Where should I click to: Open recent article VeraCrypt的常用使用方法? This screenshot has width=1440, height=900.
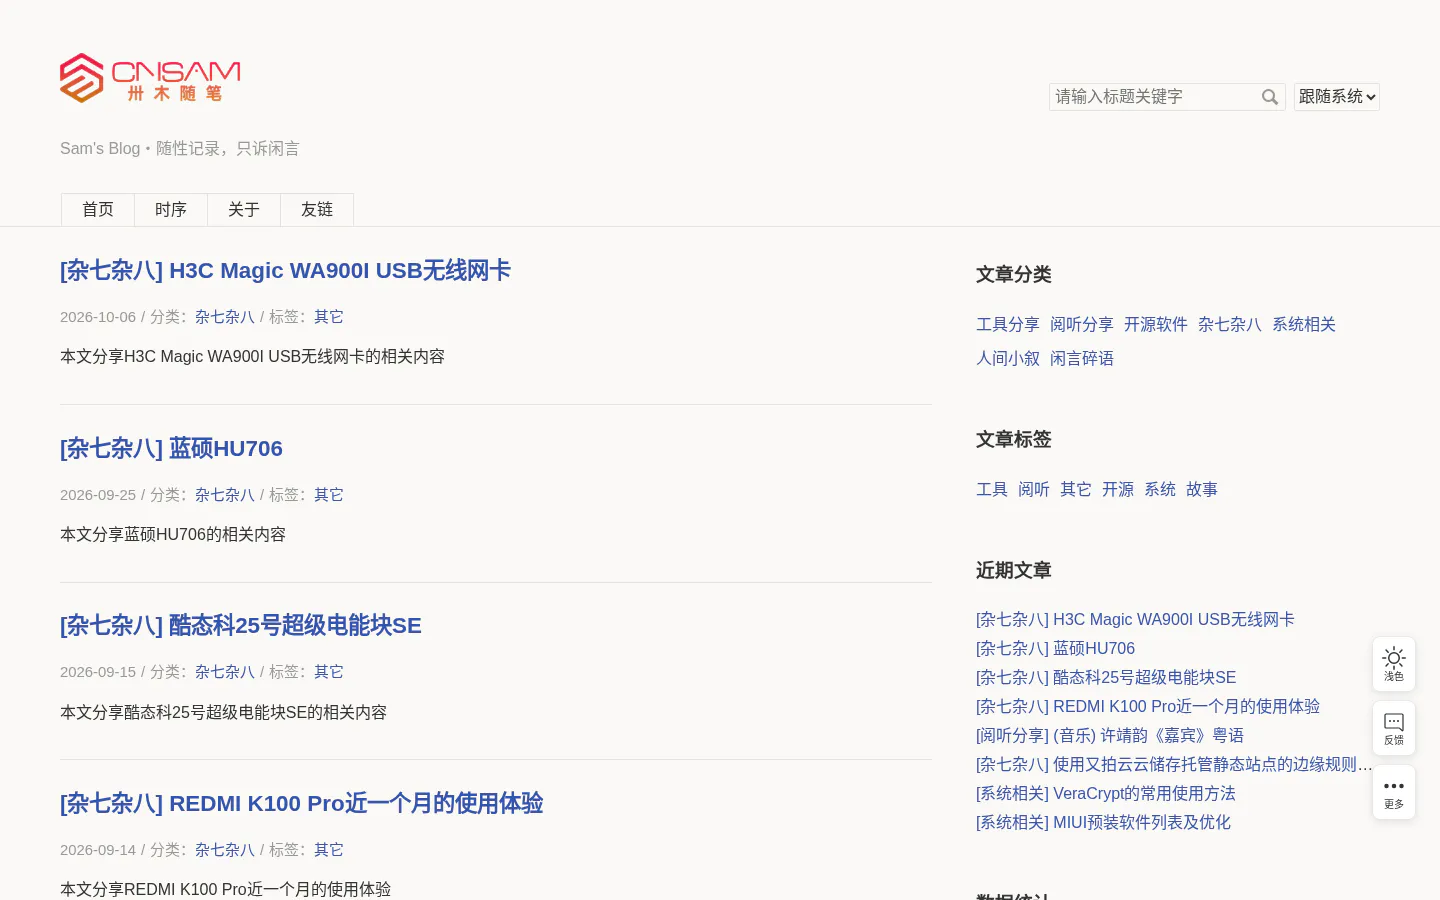[1106, 794]
